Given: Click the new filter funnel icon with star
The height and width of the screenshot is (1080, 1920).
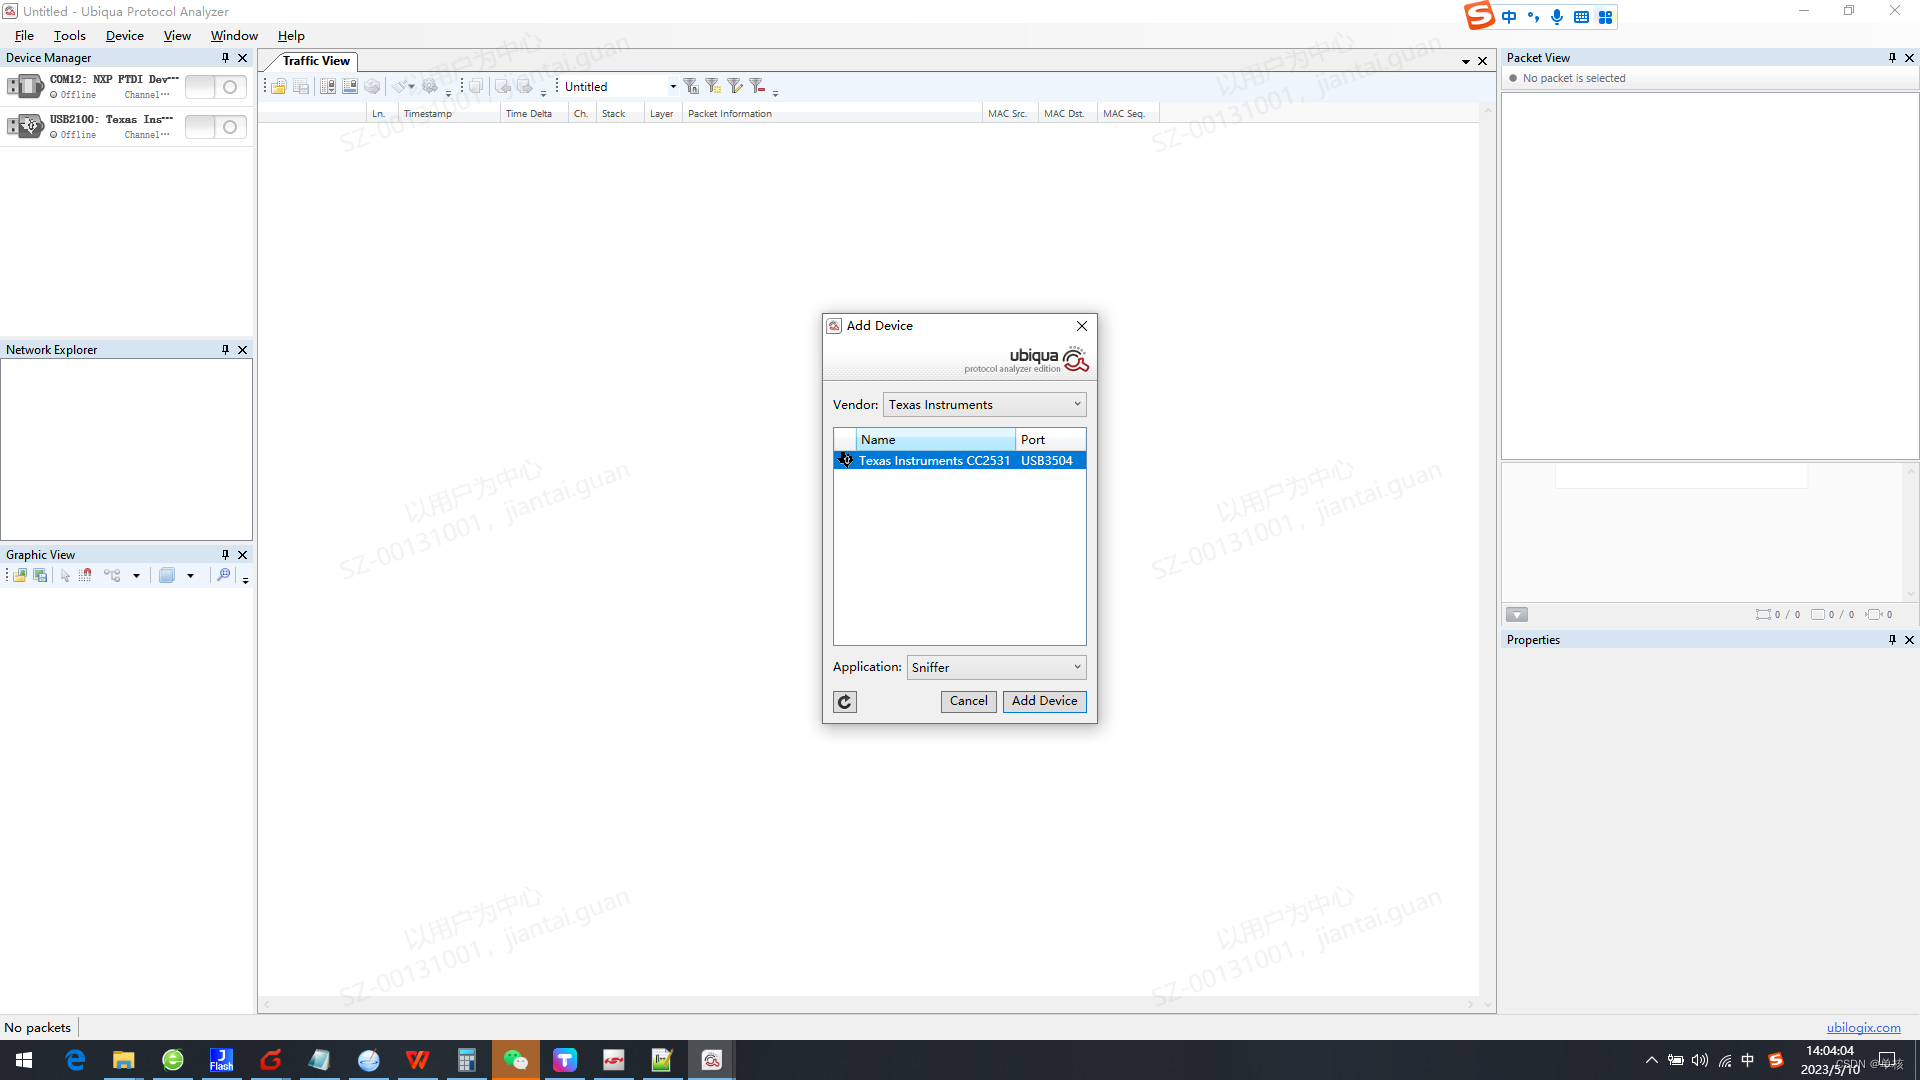Looking at the screenshot, I should pos(713,87).
